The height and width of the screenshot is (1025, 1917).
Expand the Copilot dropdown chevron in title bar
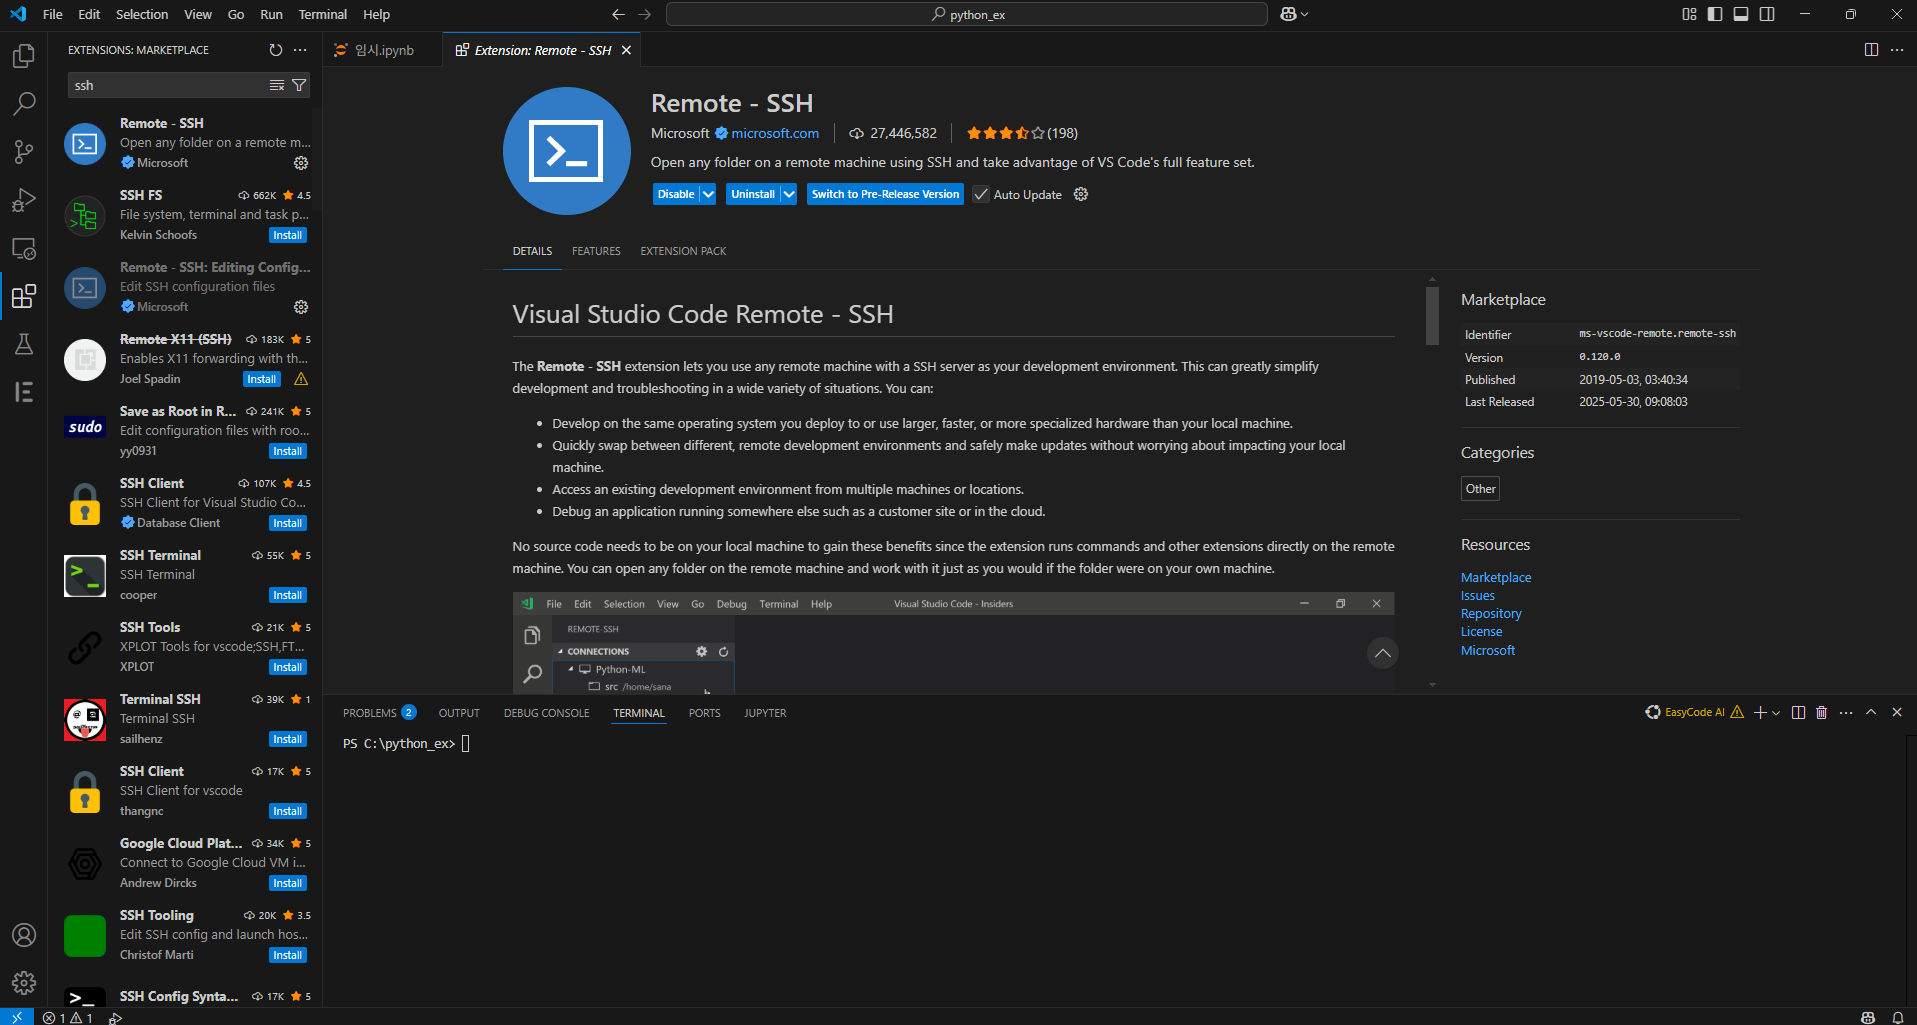pyautogui.click(x=1305, y=14)
